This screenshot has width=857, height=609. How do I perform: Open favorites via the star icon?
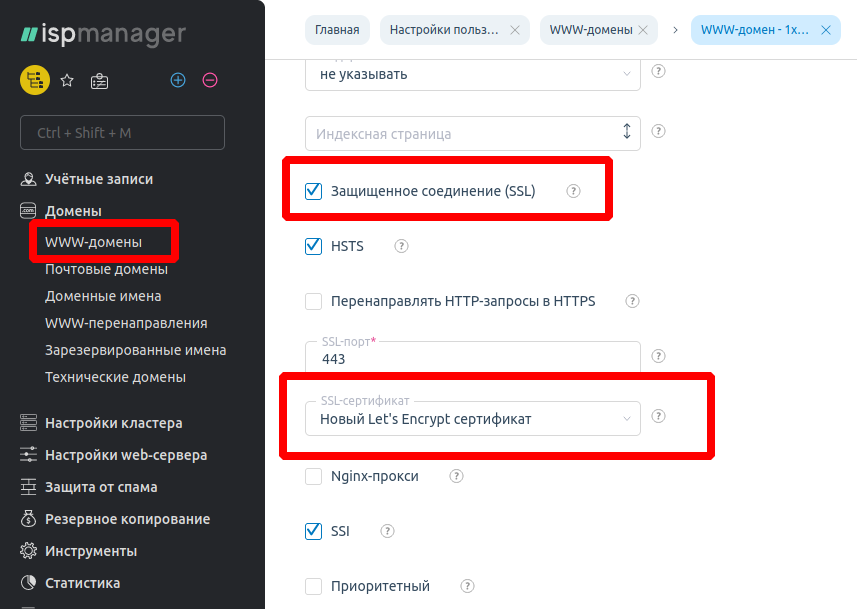[x=67, y=81]
